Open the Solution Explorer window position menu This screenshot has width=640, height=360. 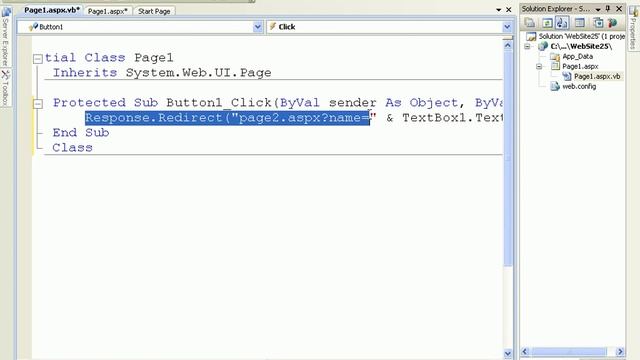(598, 9)
